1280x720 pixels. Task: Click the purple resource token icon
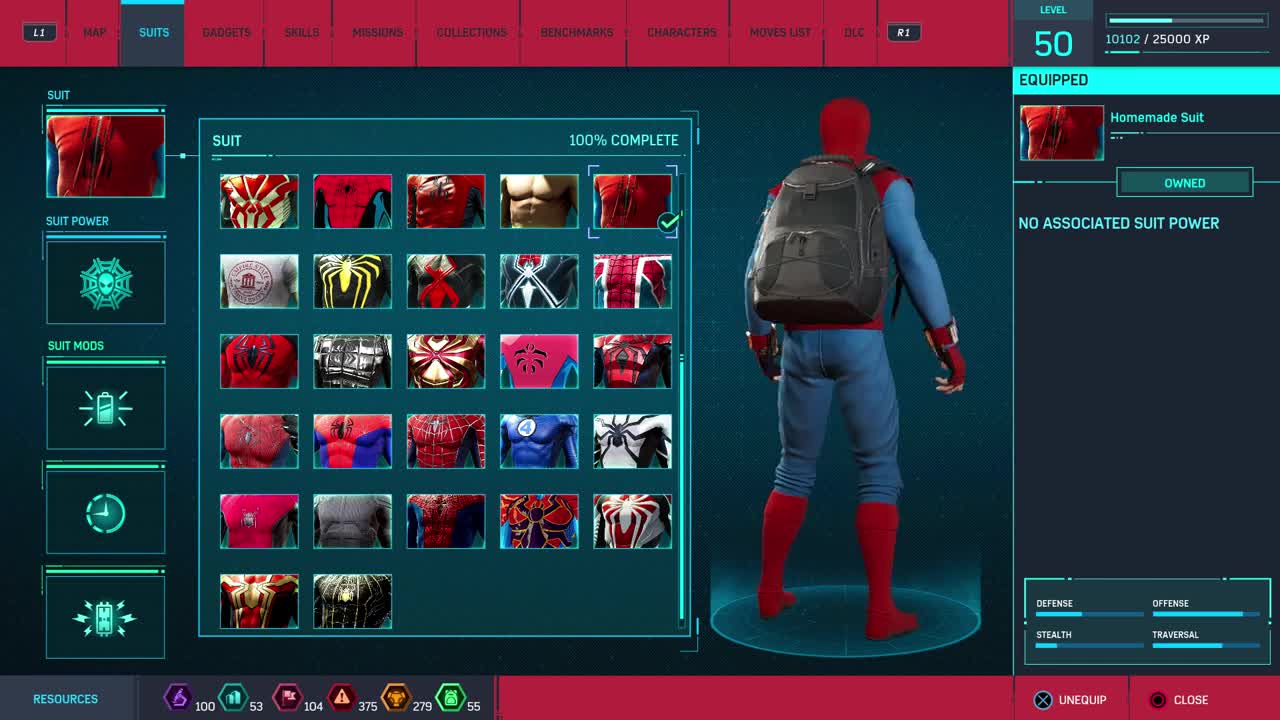point(178,697)
